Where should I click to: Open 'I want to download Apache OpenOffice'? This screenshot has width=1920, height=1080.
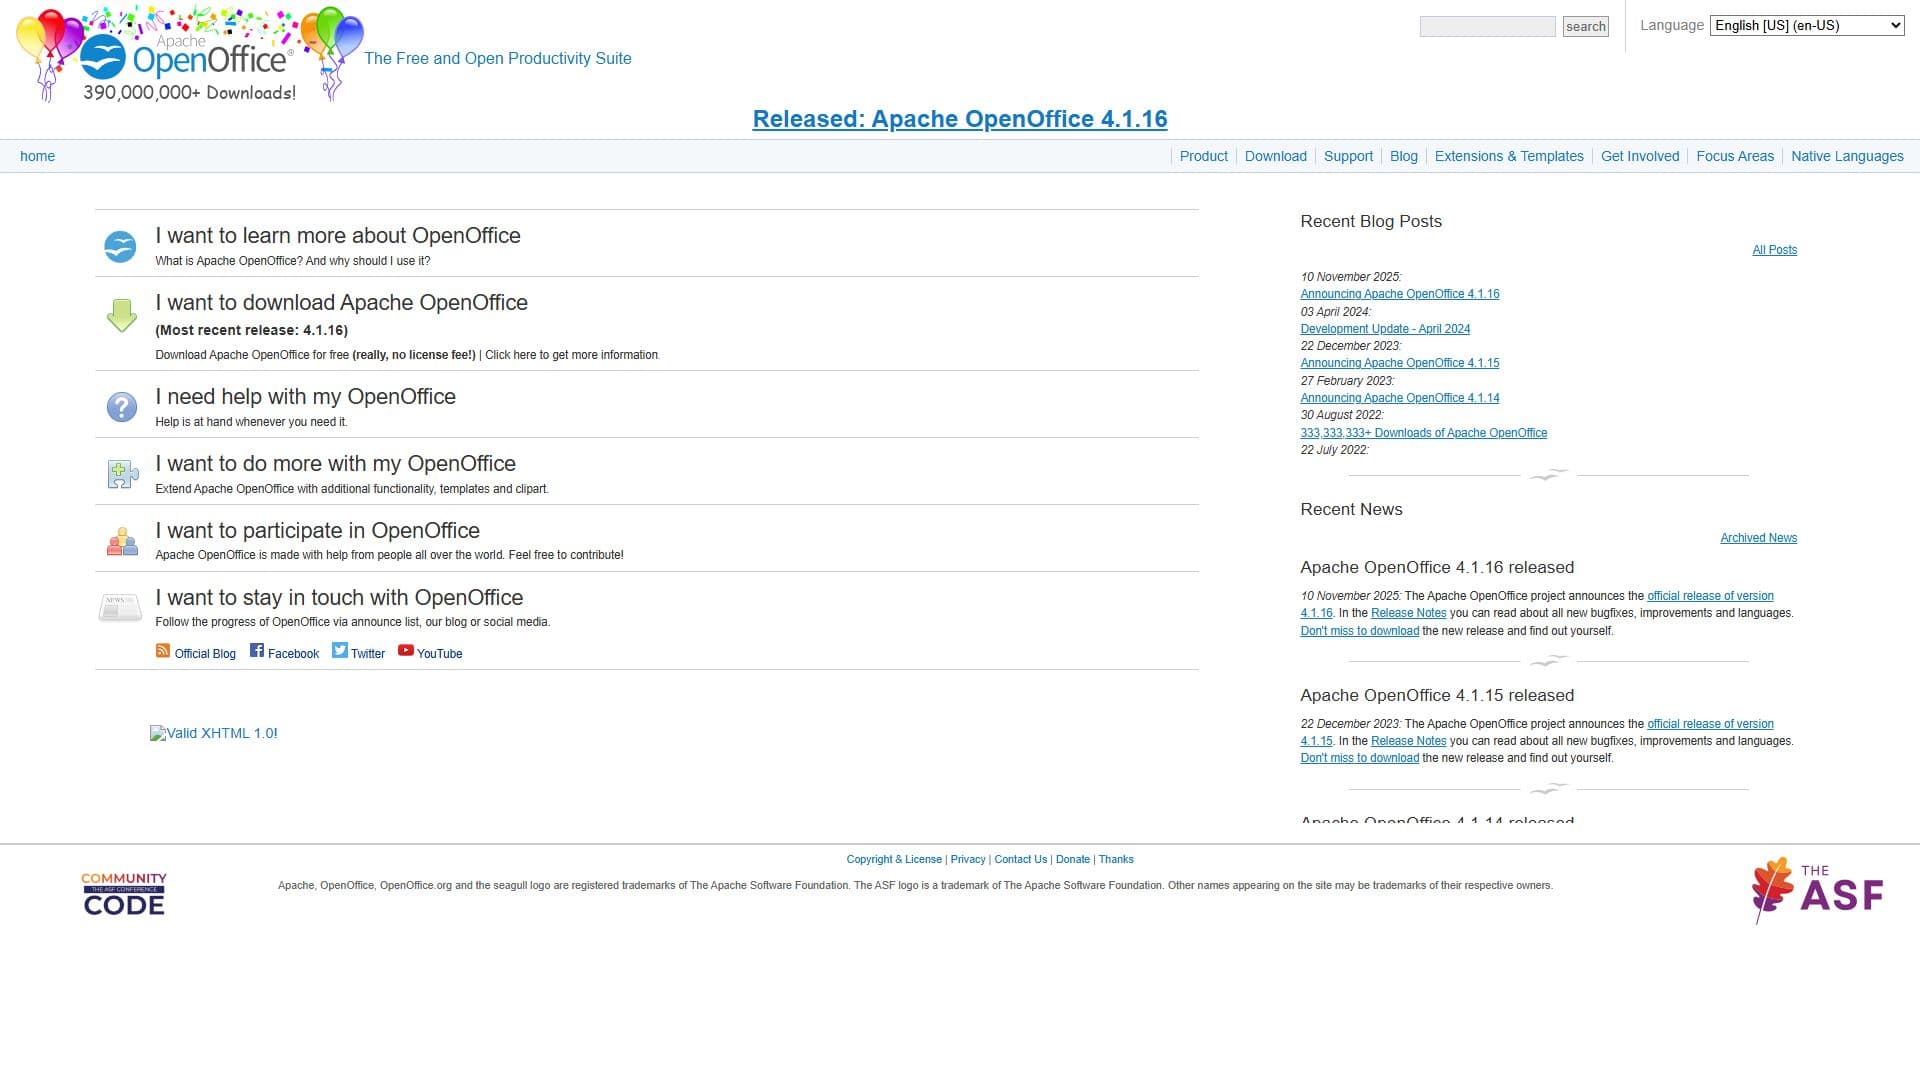(341, 302)
